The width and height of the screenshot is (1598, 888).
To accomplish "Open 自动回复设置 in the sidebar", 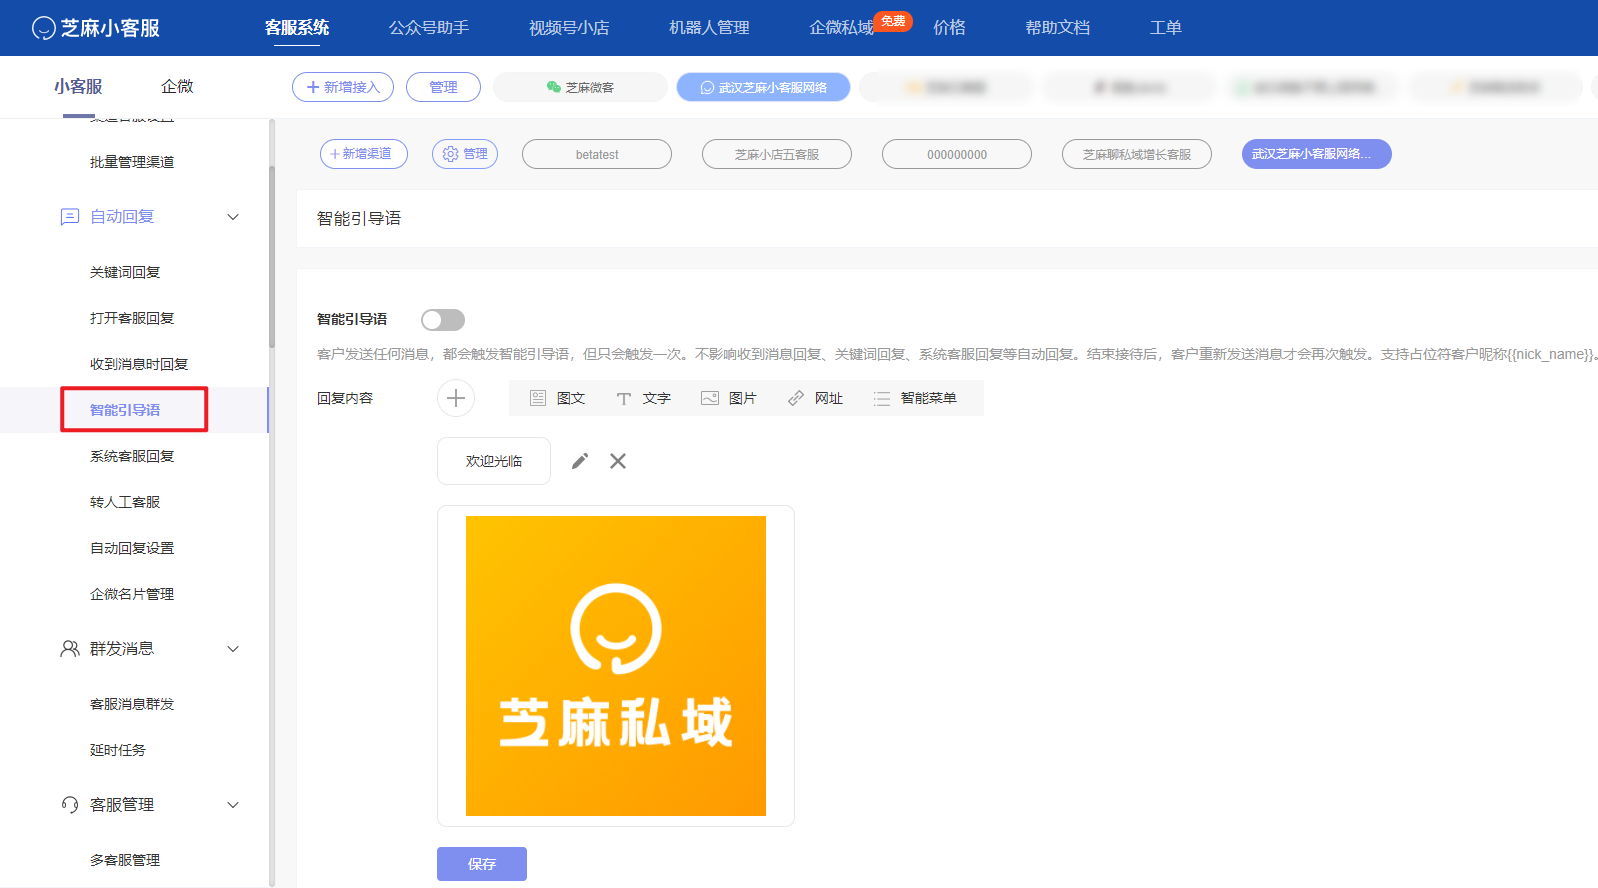I will 132,548.
